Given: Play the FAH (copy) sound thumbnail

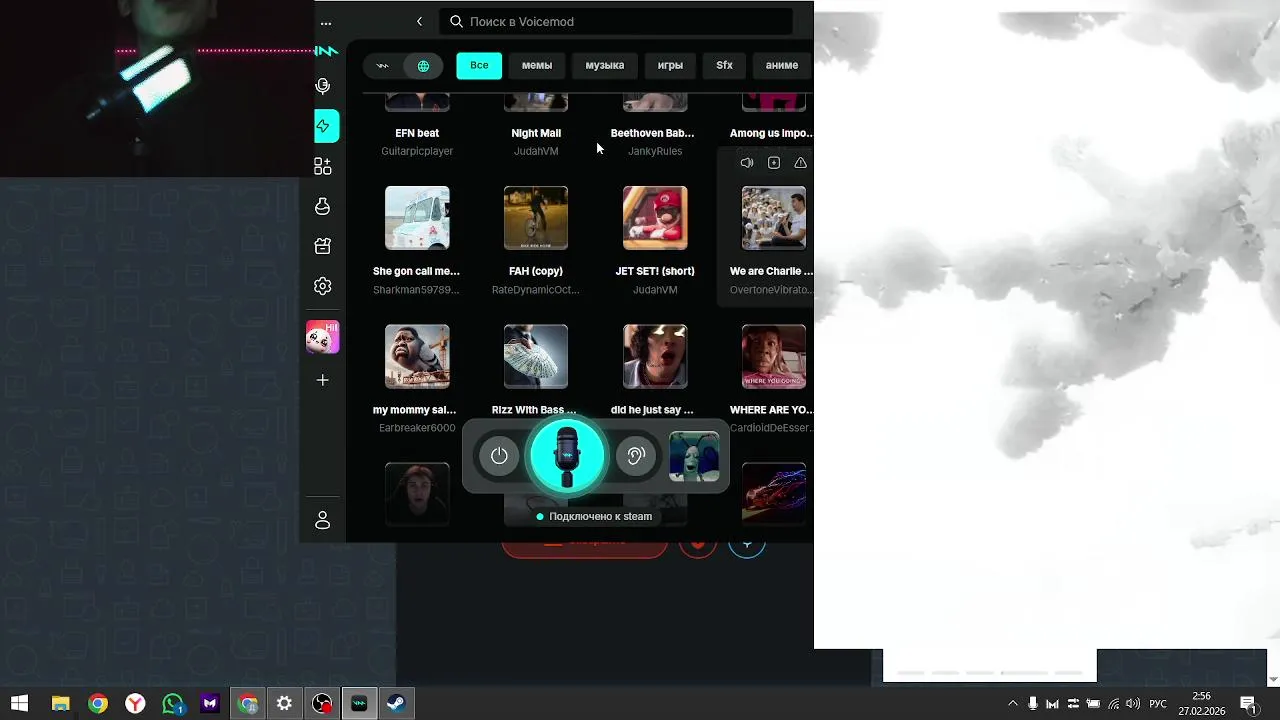Looking at the screenshot, I should [x=536, y=218].
